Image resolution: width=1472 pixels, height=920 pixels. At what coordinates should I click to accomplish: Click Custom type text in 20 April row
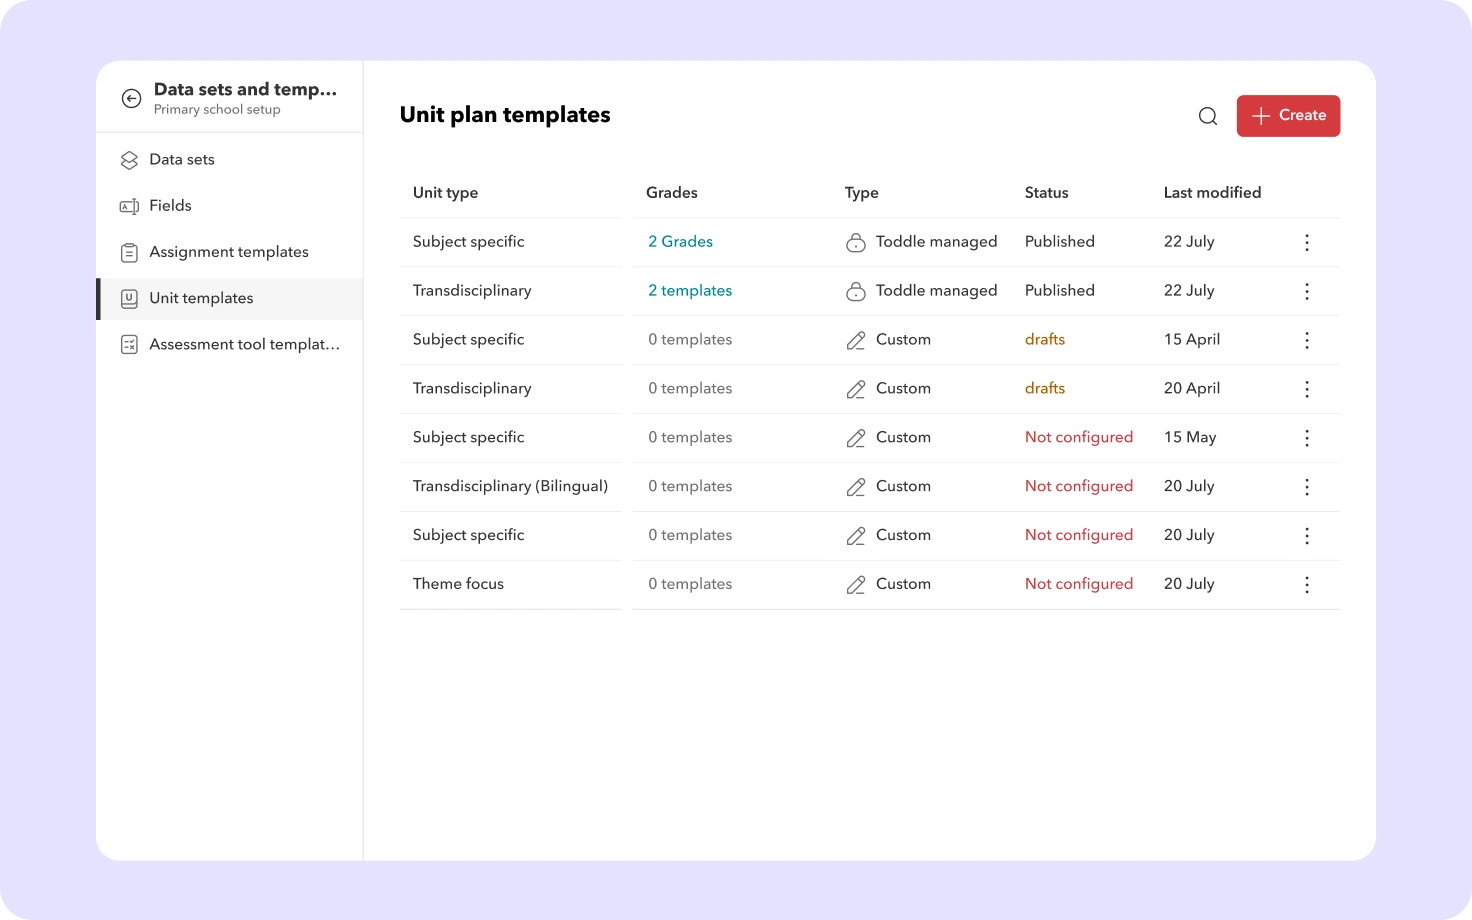coord(903,389)
